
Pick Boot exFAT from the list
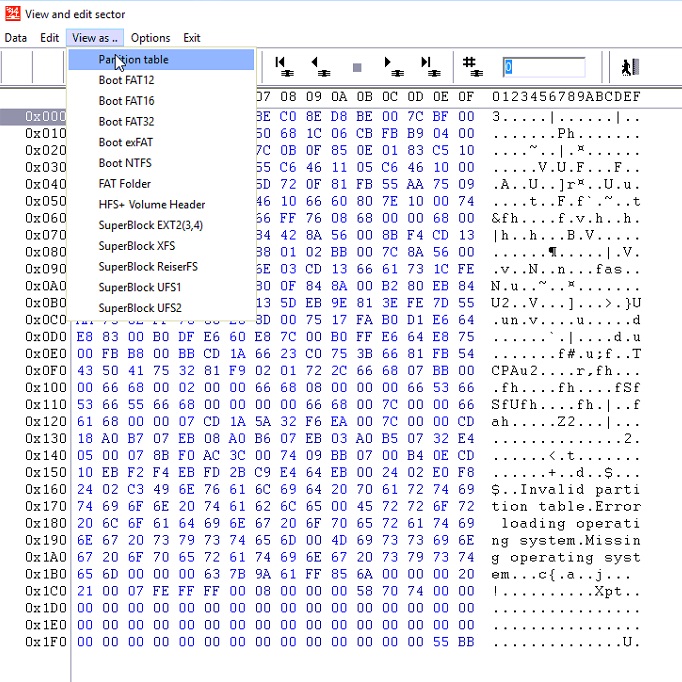(x=126, y=142)
